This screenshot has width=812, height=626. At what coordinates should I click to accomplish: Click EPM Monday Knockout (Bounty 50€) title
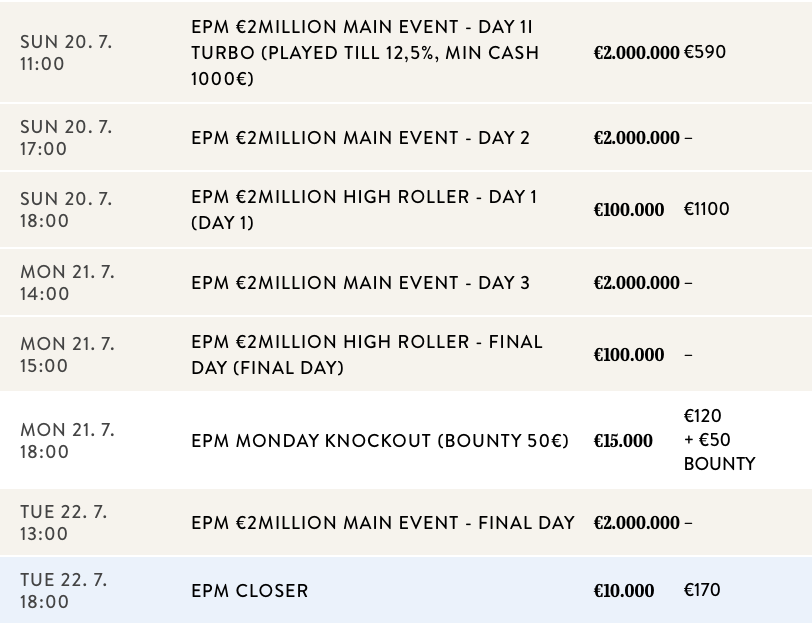click(x=380, y=441)
